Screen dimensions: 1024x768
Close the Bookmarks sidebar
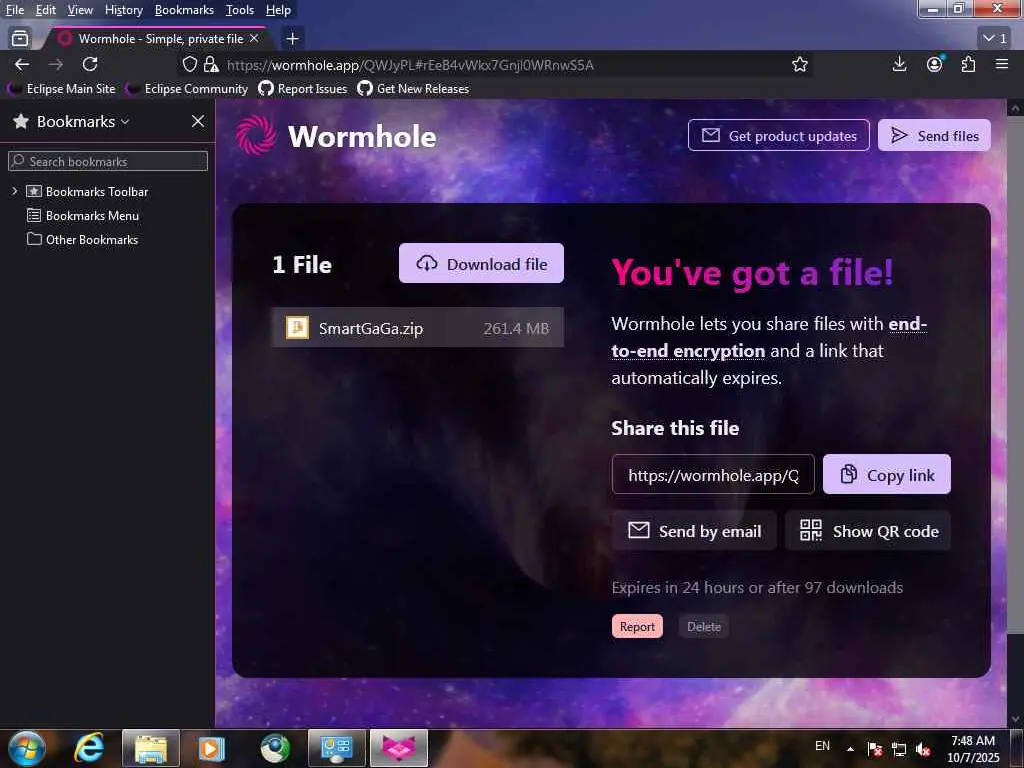tap(198, 121)
